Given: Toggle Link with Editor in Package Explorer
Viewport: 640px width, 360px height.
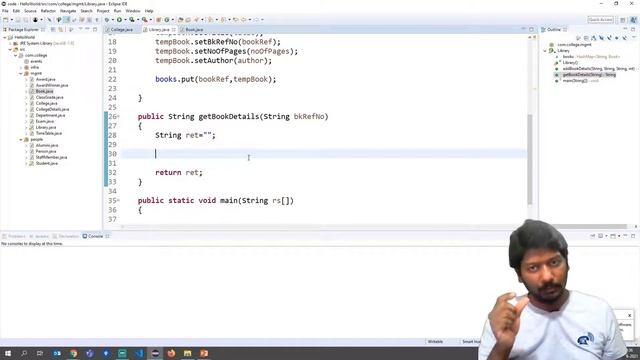Looking at the screenshot, I should (61, 29).
